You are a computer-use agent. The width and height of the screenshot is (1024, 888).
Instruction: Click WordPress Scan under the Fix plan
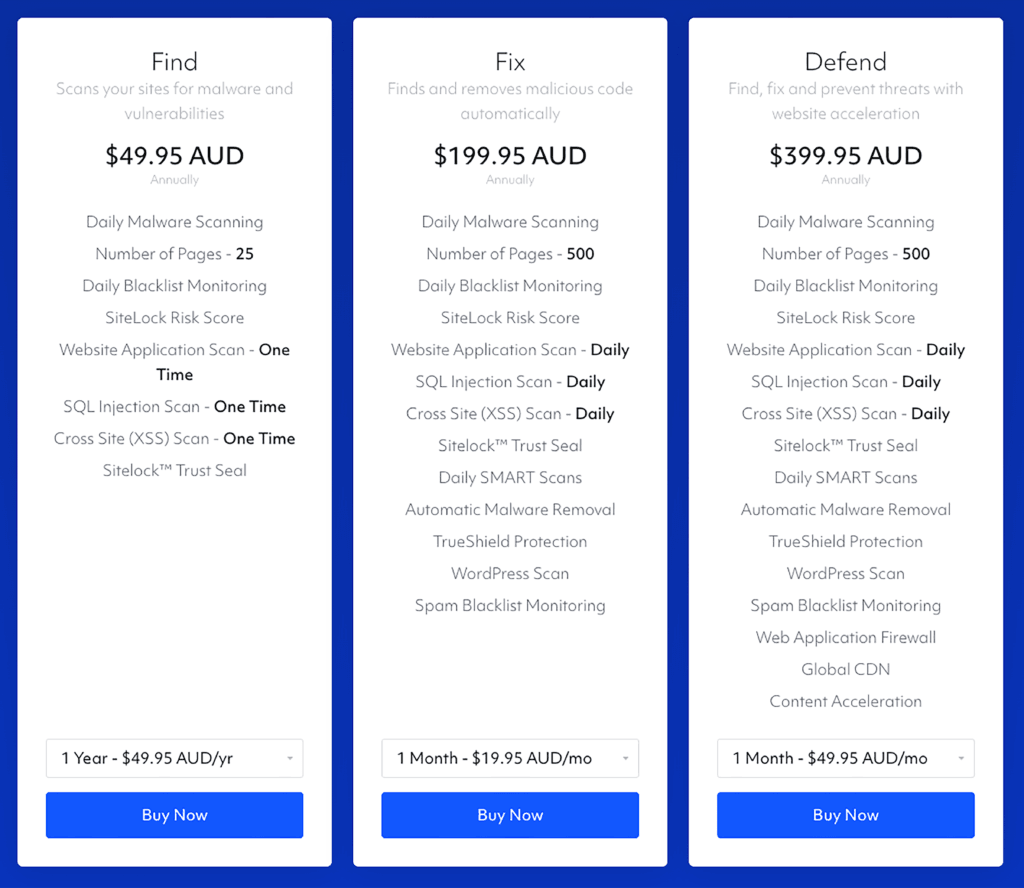(x=510, y=573)
